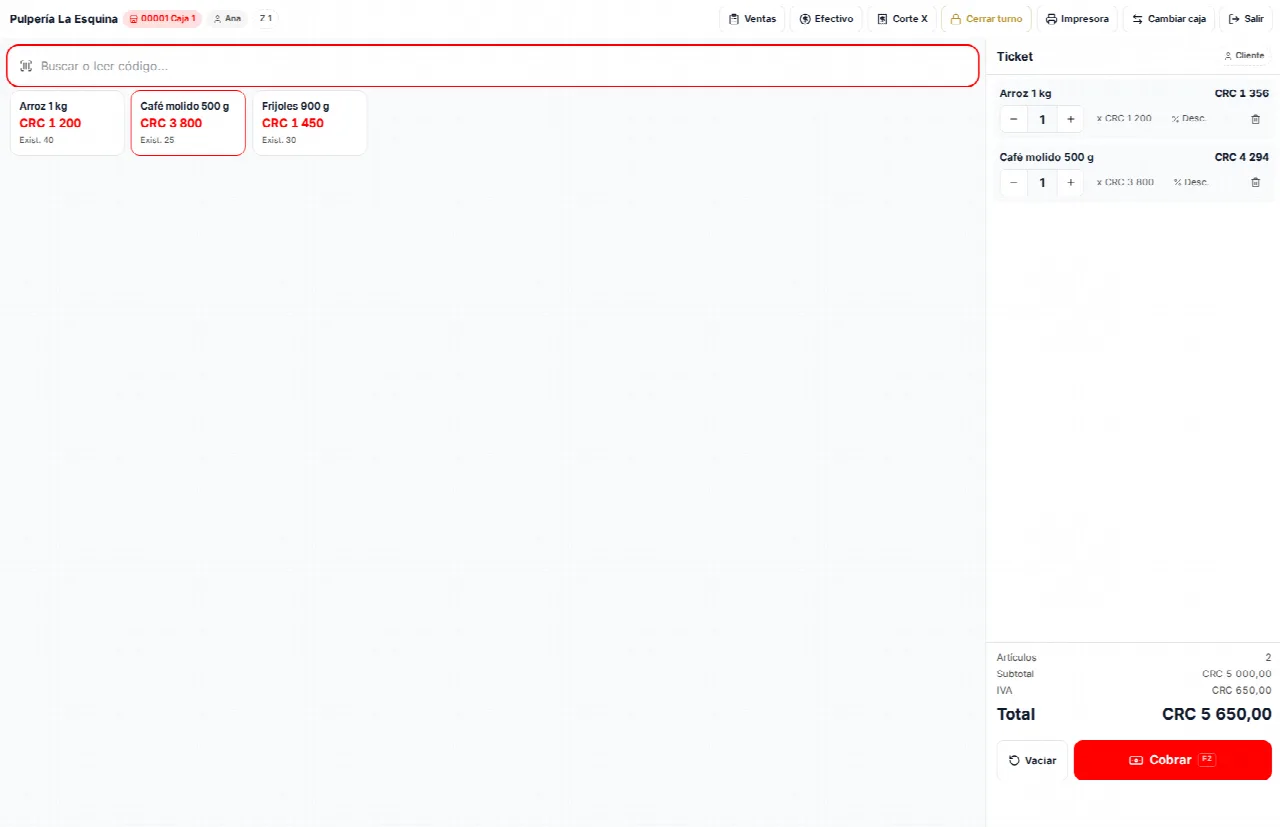Click the Ticket panel heading
The width and height of the screenshot is (1280, 827).
click(1015, 57)
